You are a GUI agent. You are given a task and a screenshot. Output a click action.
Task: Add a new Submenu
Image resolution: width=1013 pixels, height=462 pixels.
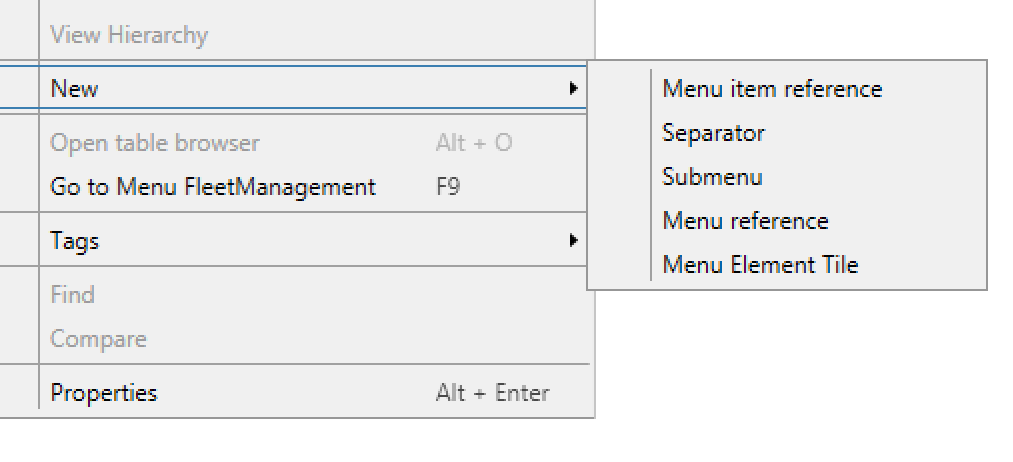click(712, 176)
